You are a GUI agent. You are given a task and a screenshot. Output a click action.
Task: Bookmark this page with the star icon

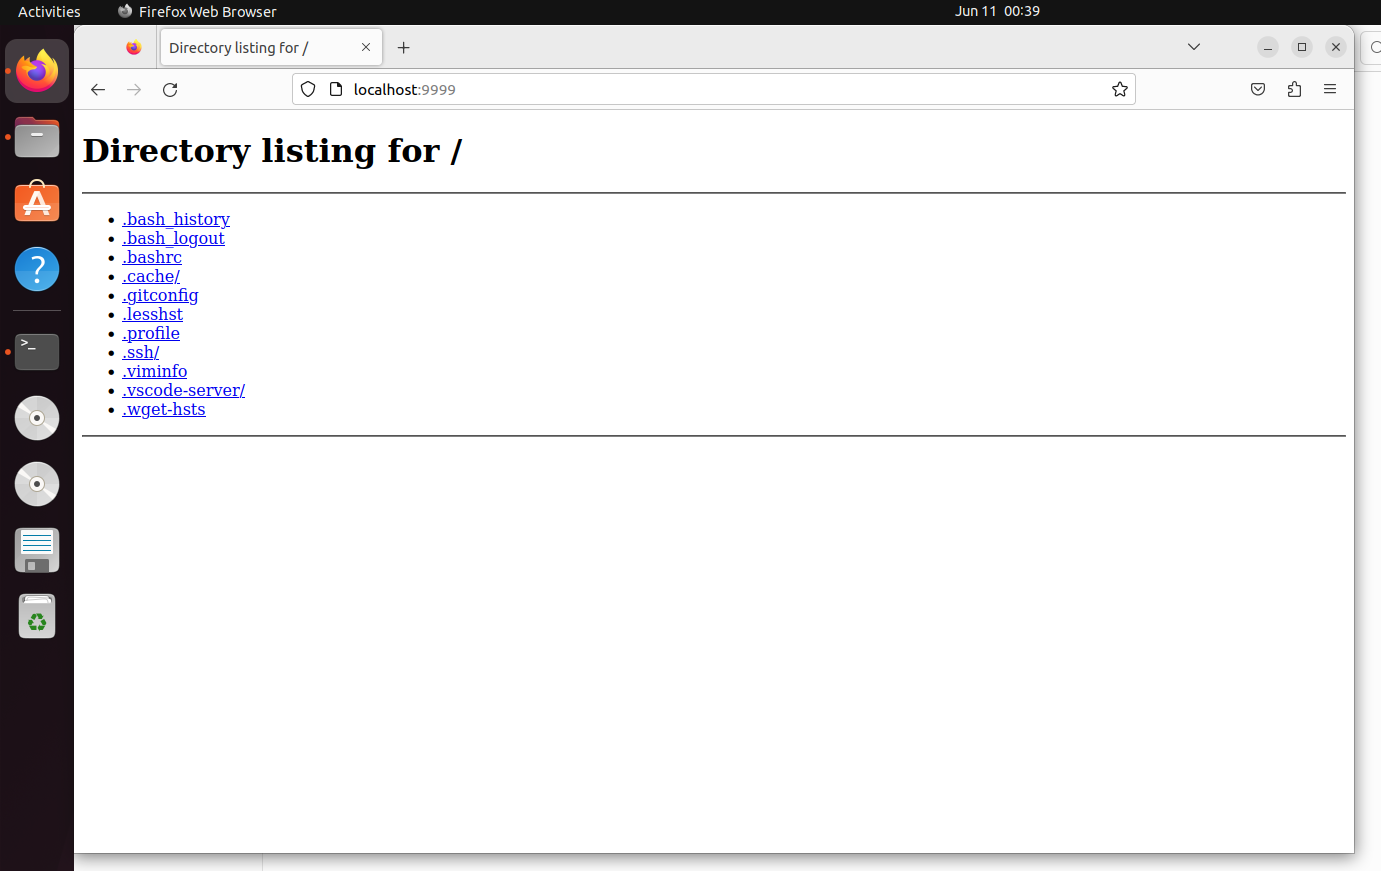click(1119, 90)
